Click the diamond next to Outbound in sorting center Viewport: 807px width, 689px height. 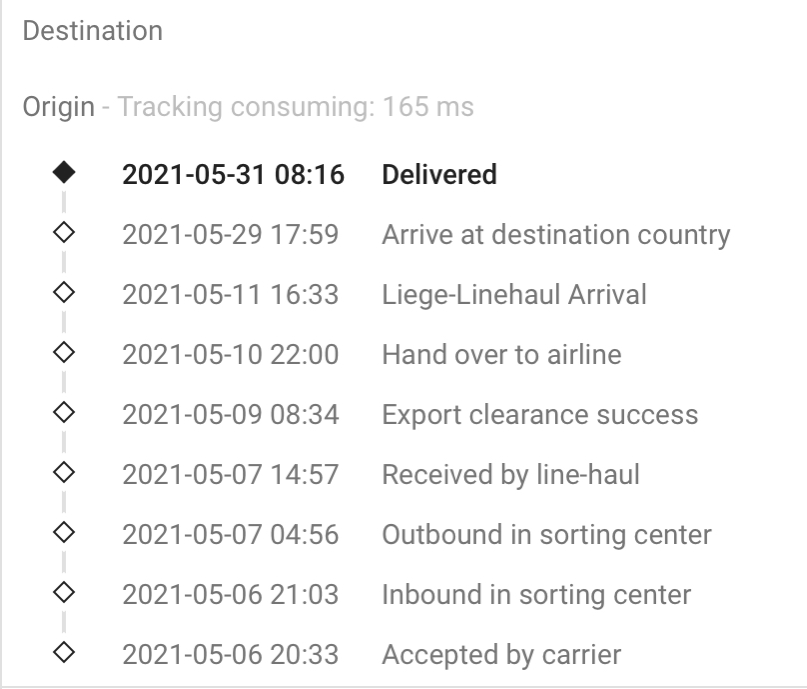tap(64, 534)
